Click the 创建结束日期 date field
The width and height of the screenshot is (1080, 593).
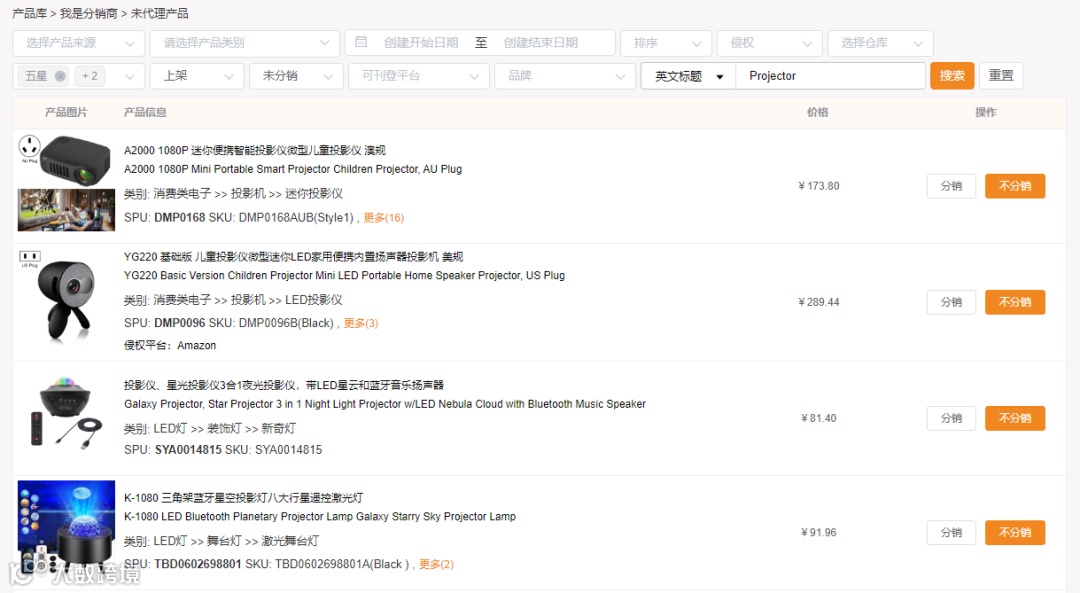pyautogui.click(x=541, y=43)
